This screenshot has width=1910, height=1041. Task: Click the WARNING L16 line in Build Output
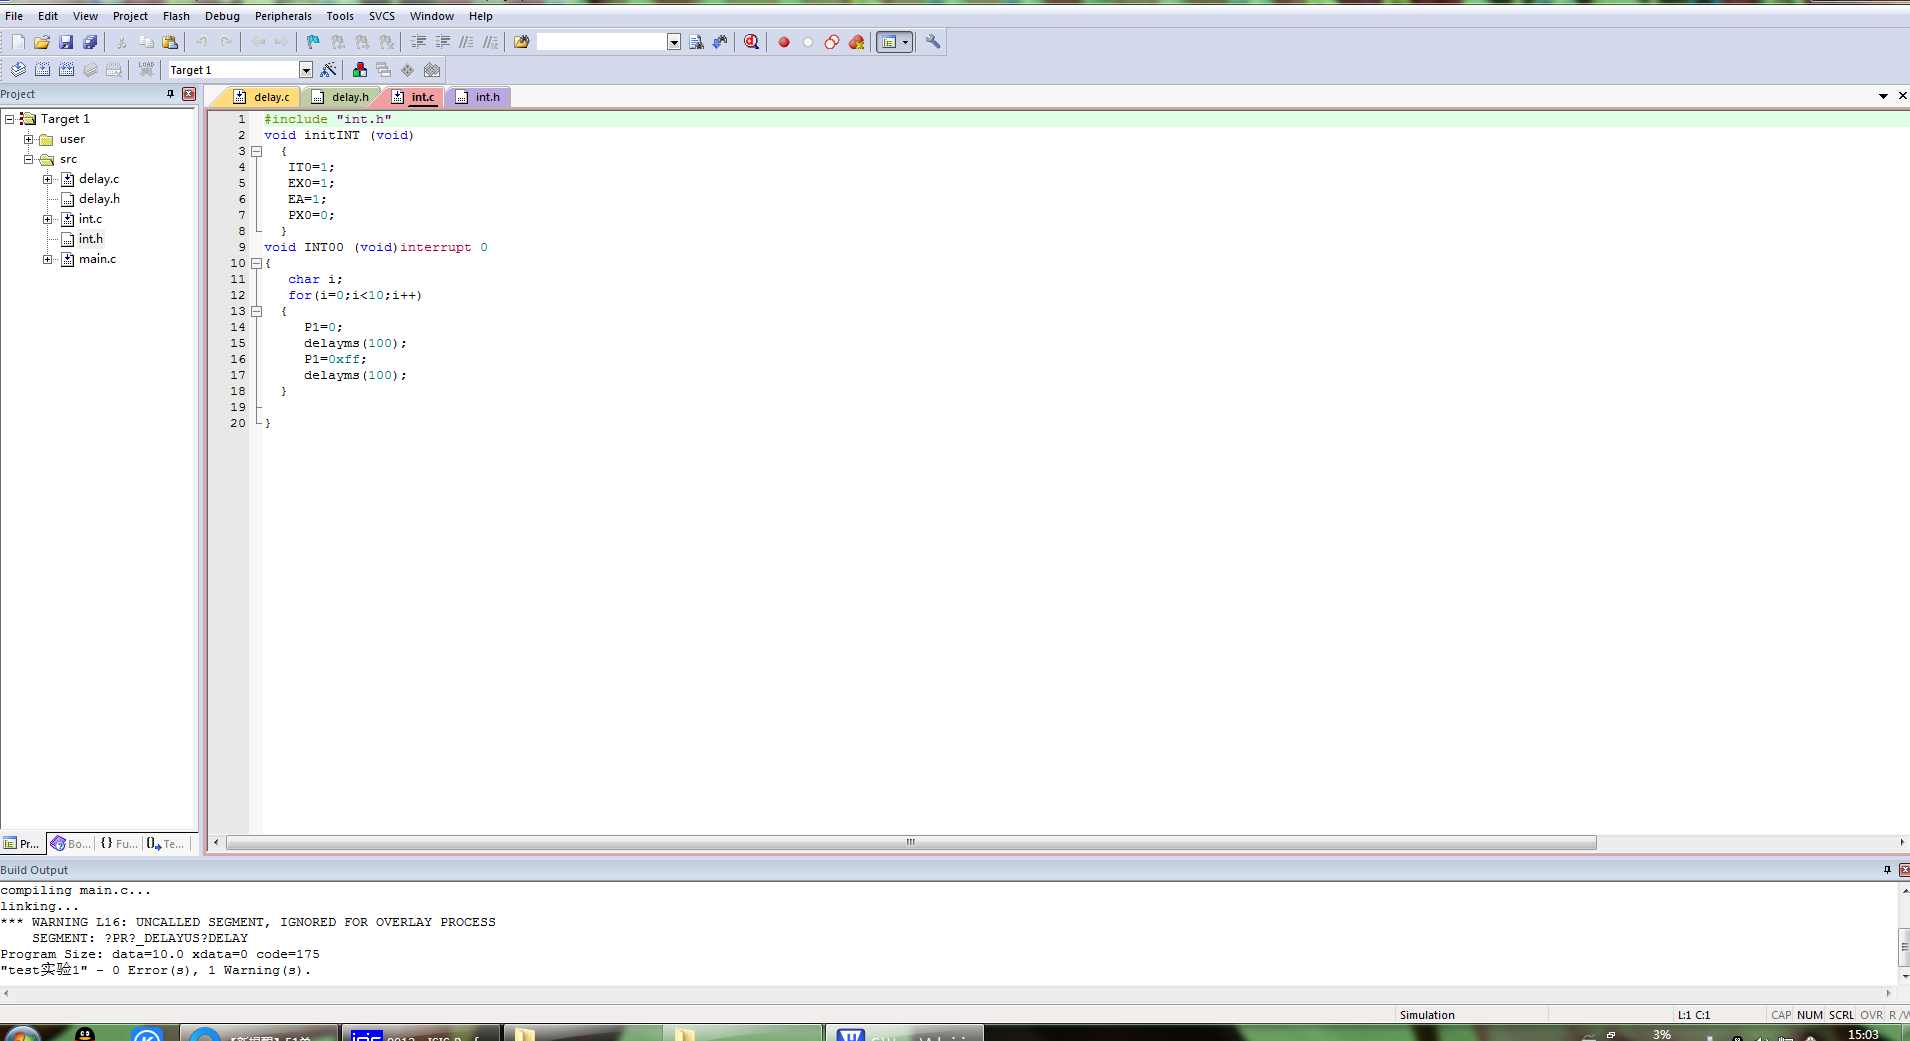pyautogui.click(x=248, y=922)
